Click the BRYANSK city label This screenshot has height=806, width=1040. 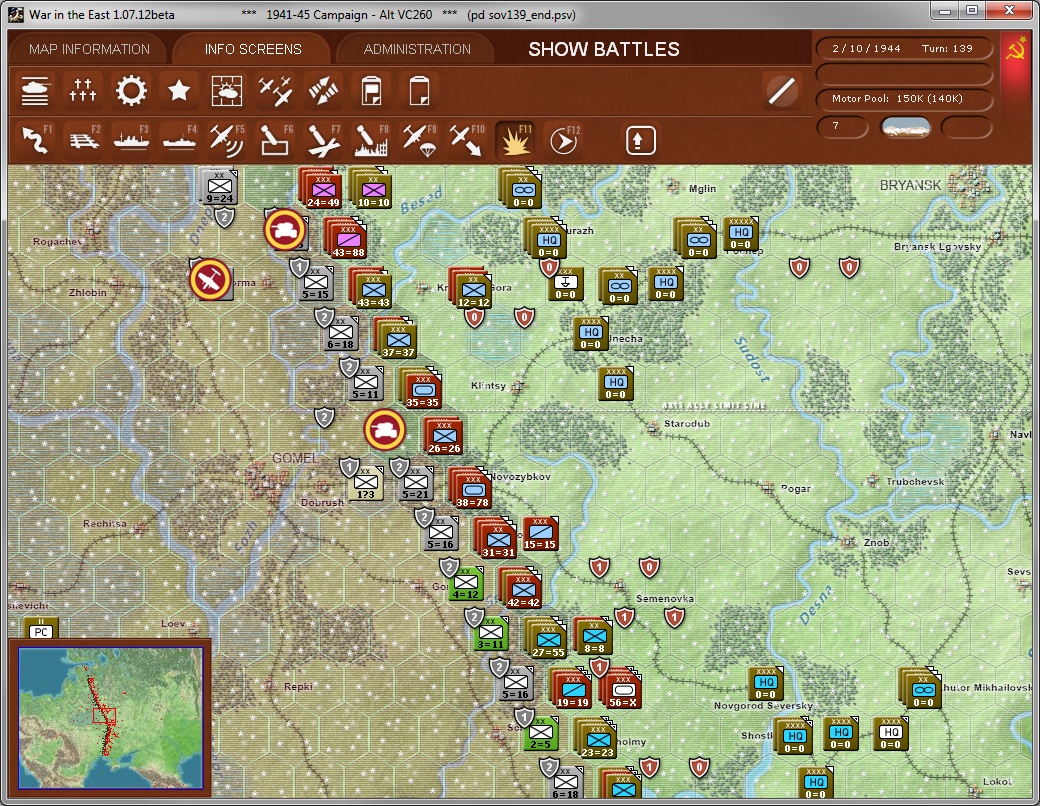[x=910, y=186]
